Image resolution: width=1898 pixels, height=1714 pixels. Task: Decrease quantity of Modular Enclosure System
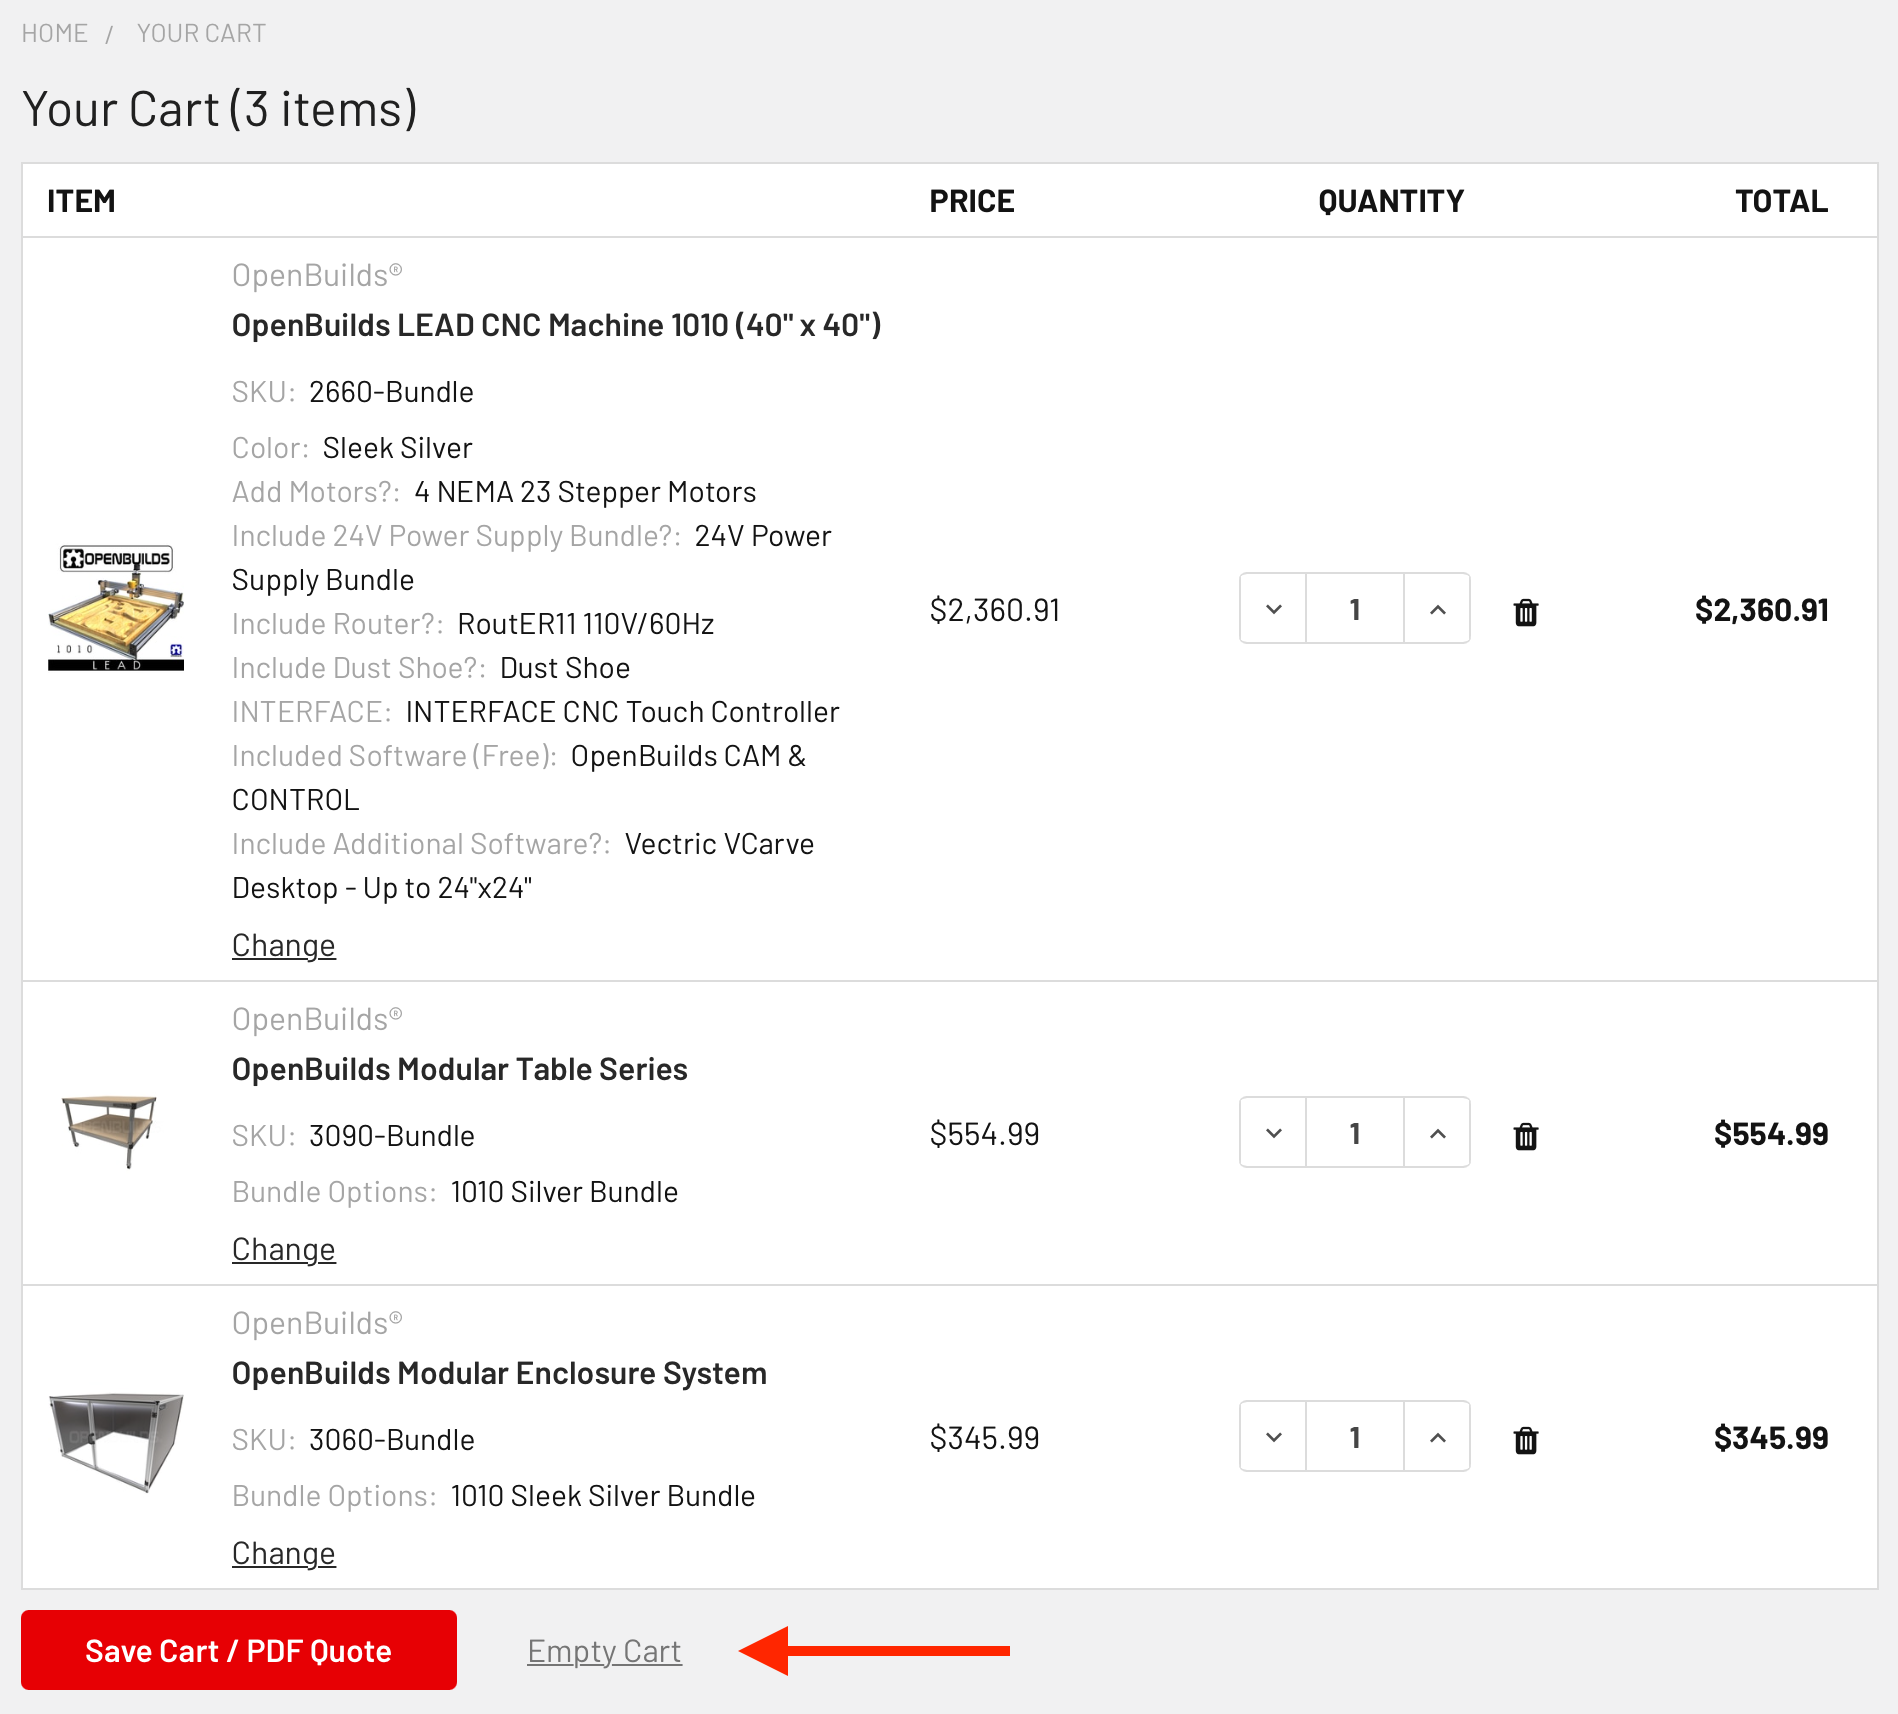point(1273,1437)
